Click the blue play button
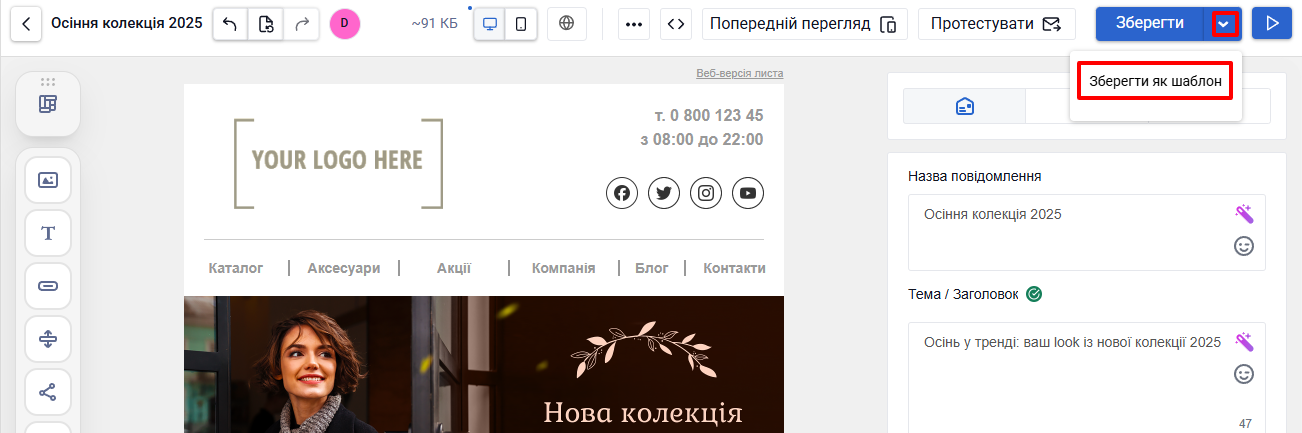 [x=1272, y=23]
